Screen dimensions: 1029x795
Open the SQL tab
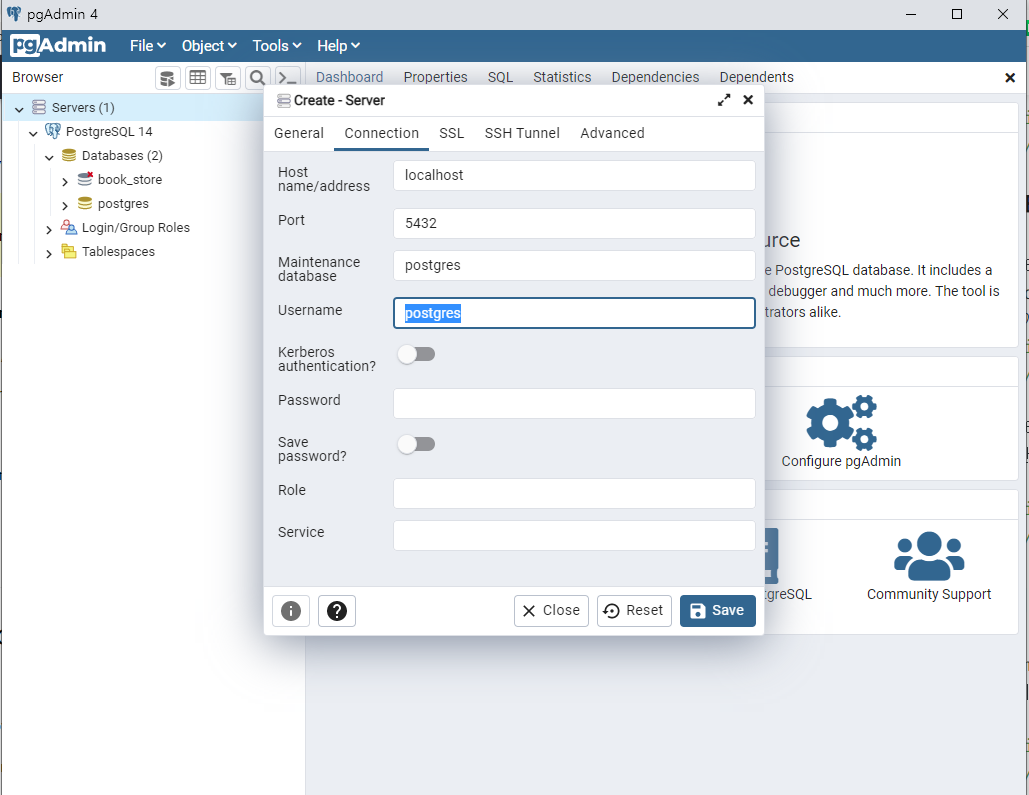(500, 77)
